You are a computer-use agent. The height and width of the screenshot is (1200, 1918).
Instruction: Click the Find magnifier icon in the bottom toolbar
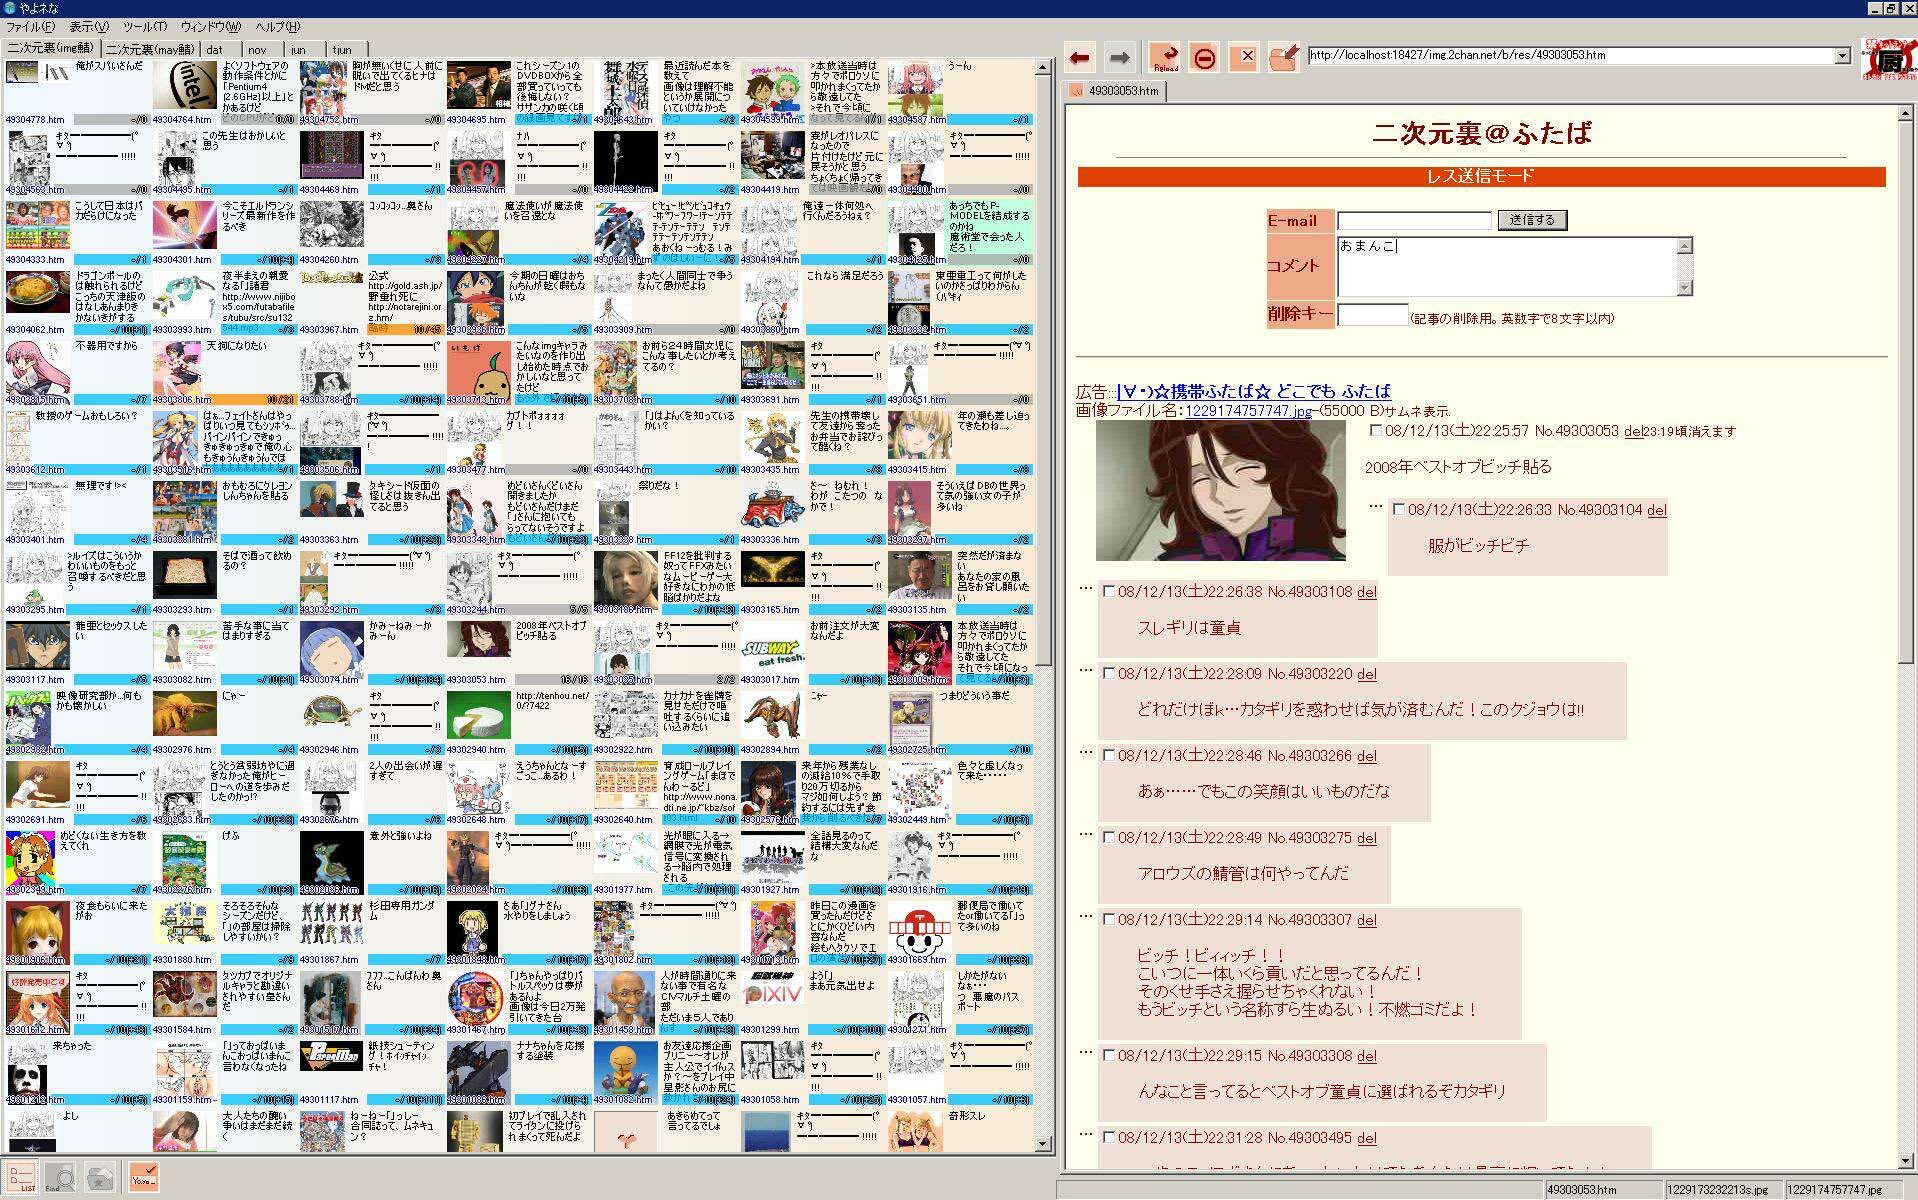click(x=60, y=1177)
